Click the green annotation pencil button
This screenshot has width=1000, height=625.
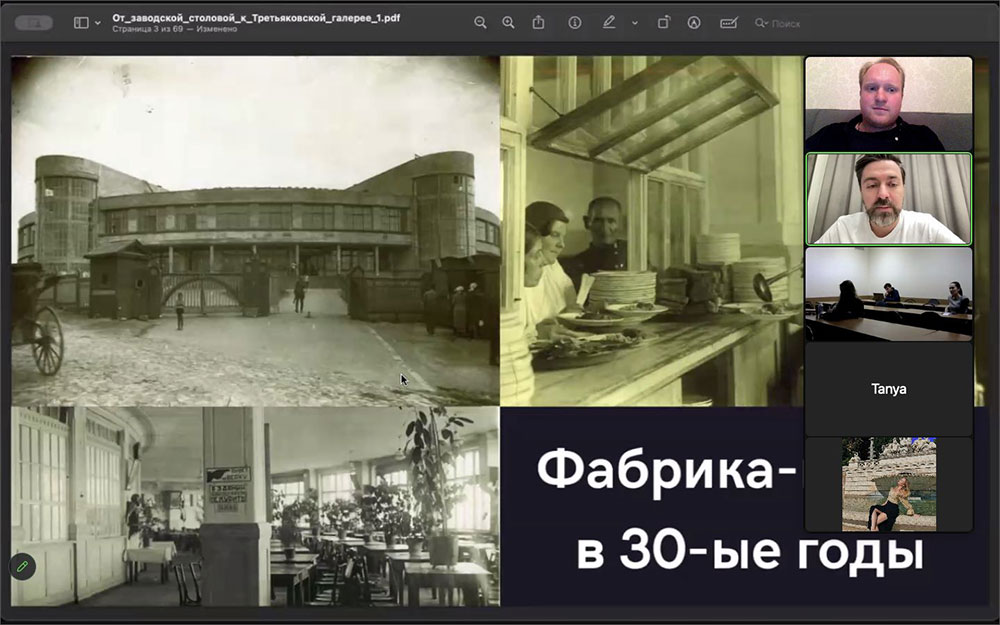pyautogui.click(x=21, y=565)
